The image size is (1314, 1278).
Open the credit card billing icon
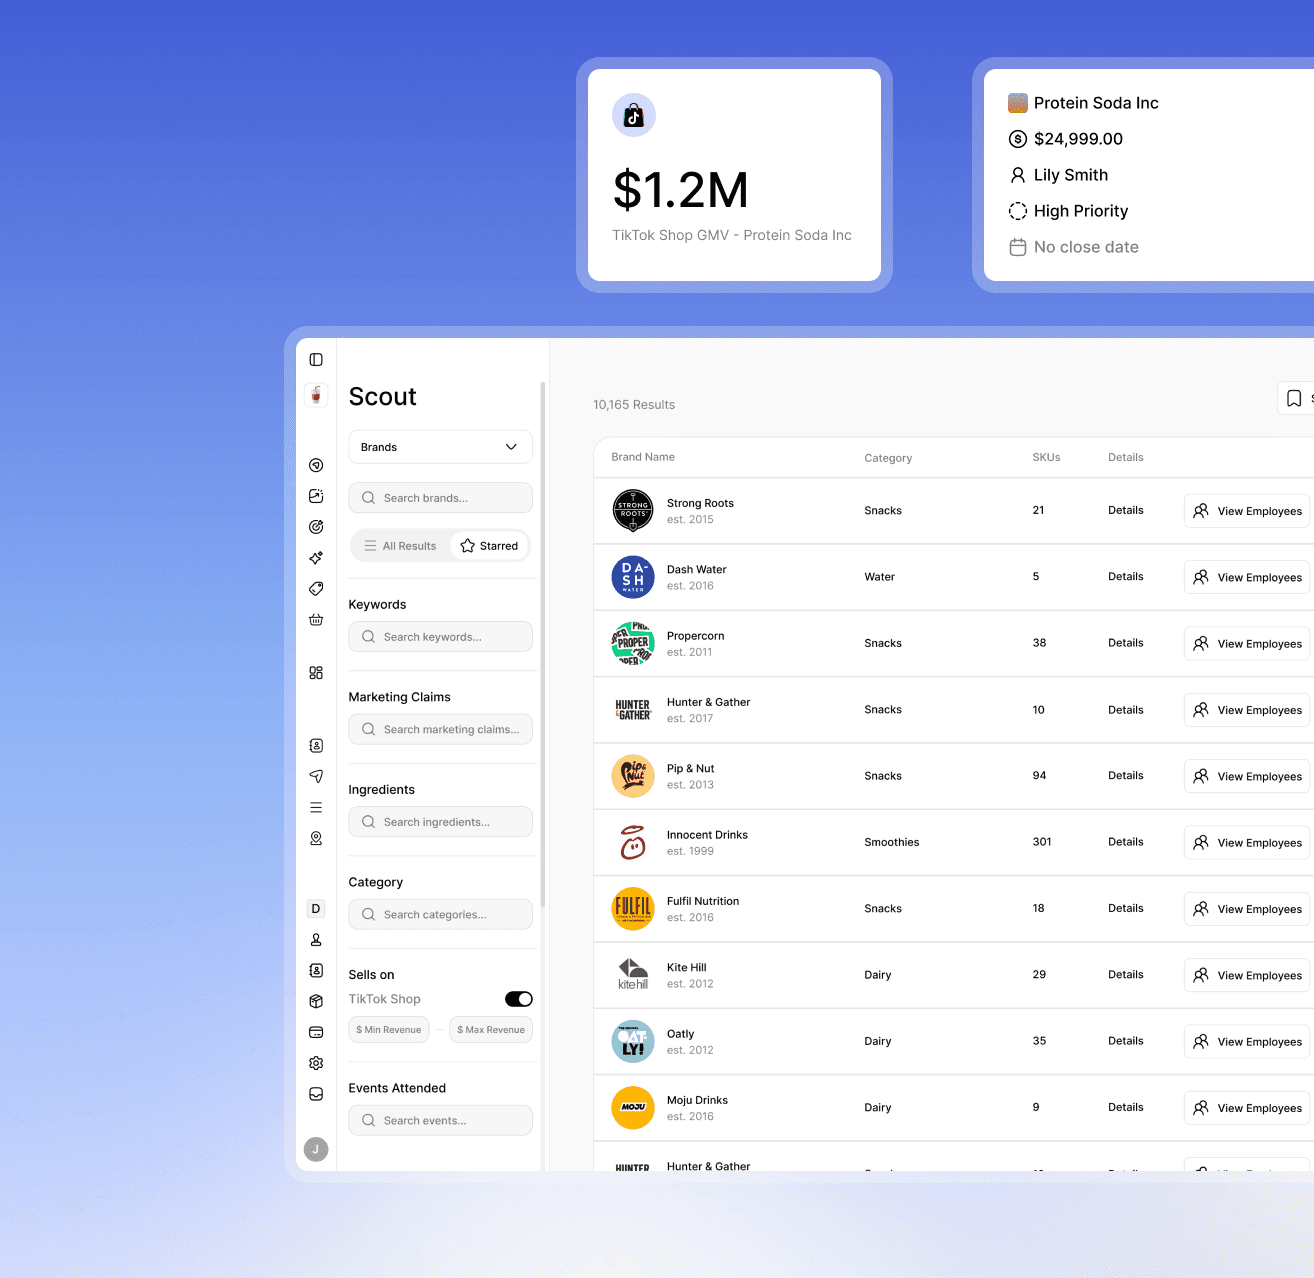[316, 1032]
